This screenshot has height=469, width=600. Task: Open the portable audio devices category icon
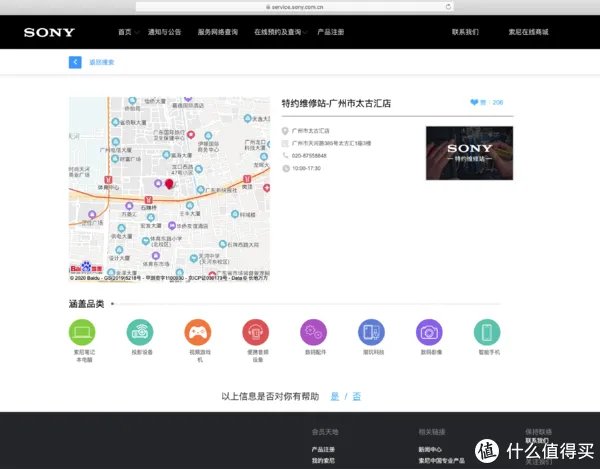pos(256,332)
